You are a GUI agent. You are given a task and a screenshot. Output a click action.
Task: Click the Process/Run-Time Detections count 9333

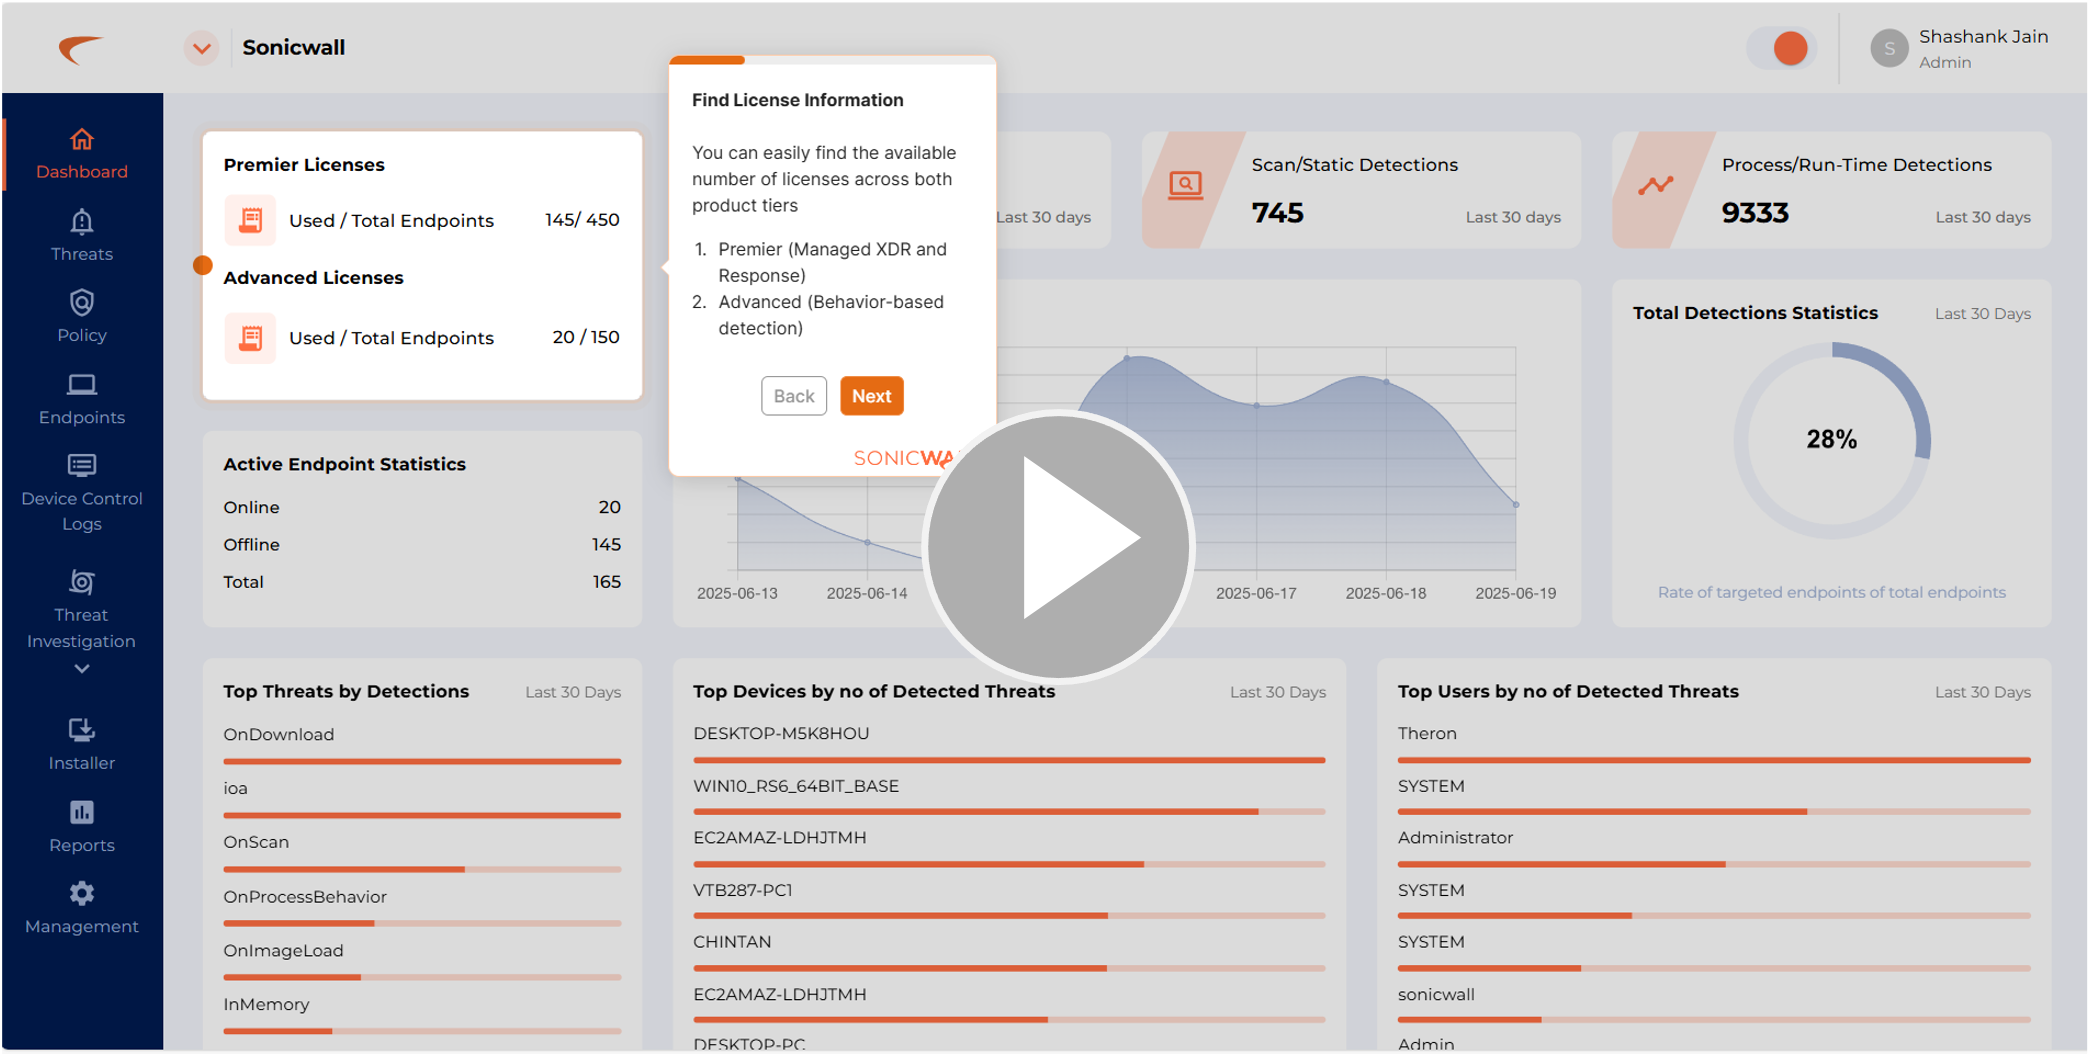click(x=1755, y=213)
